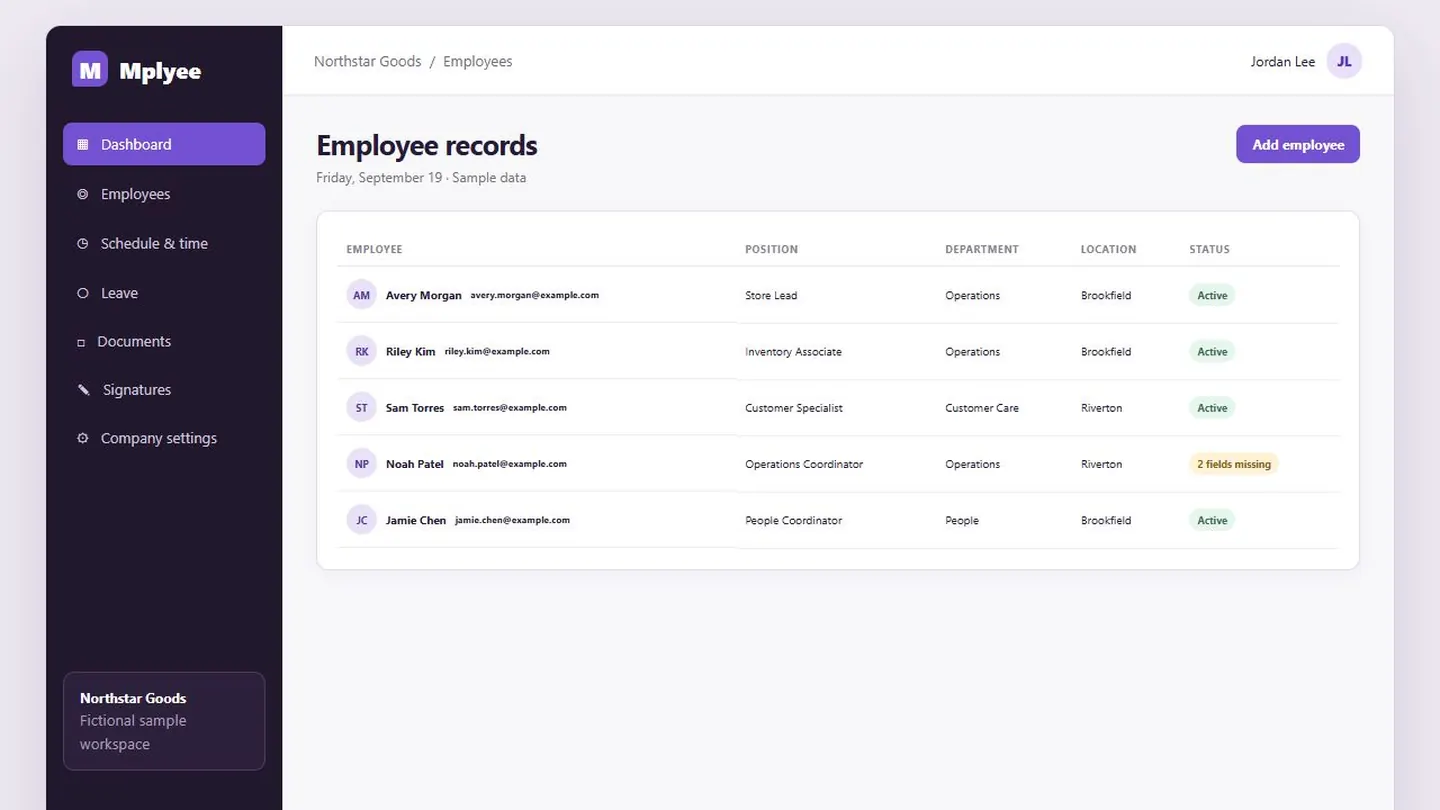
Task: Open Schedule & time page
Action: [x=164, y=243]
